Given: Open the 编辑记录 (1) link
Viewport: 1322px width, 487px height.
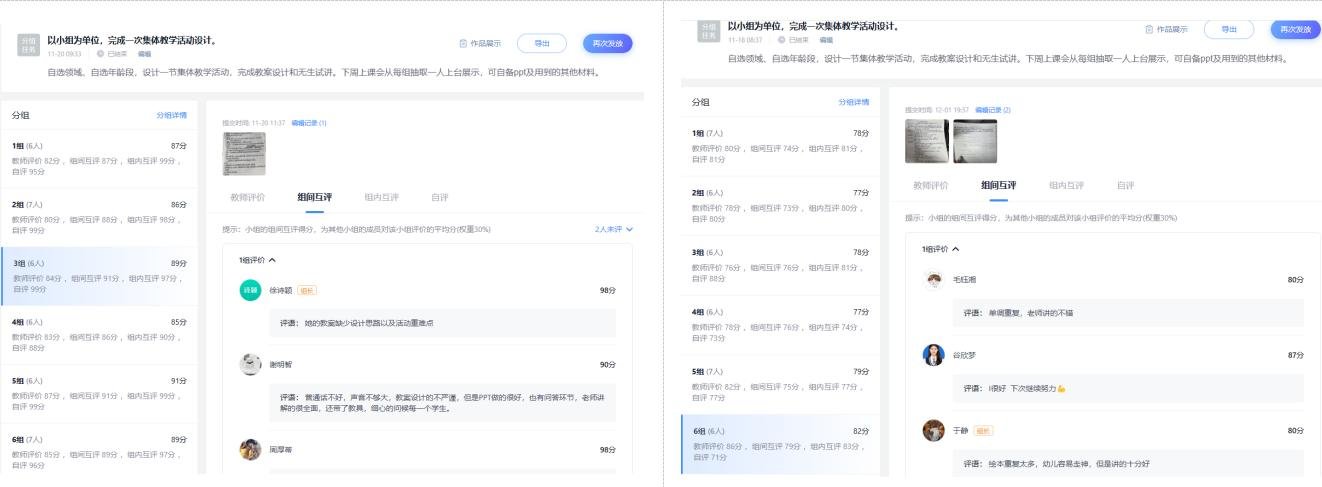Looking at the screenshot, I should point(309,122).
